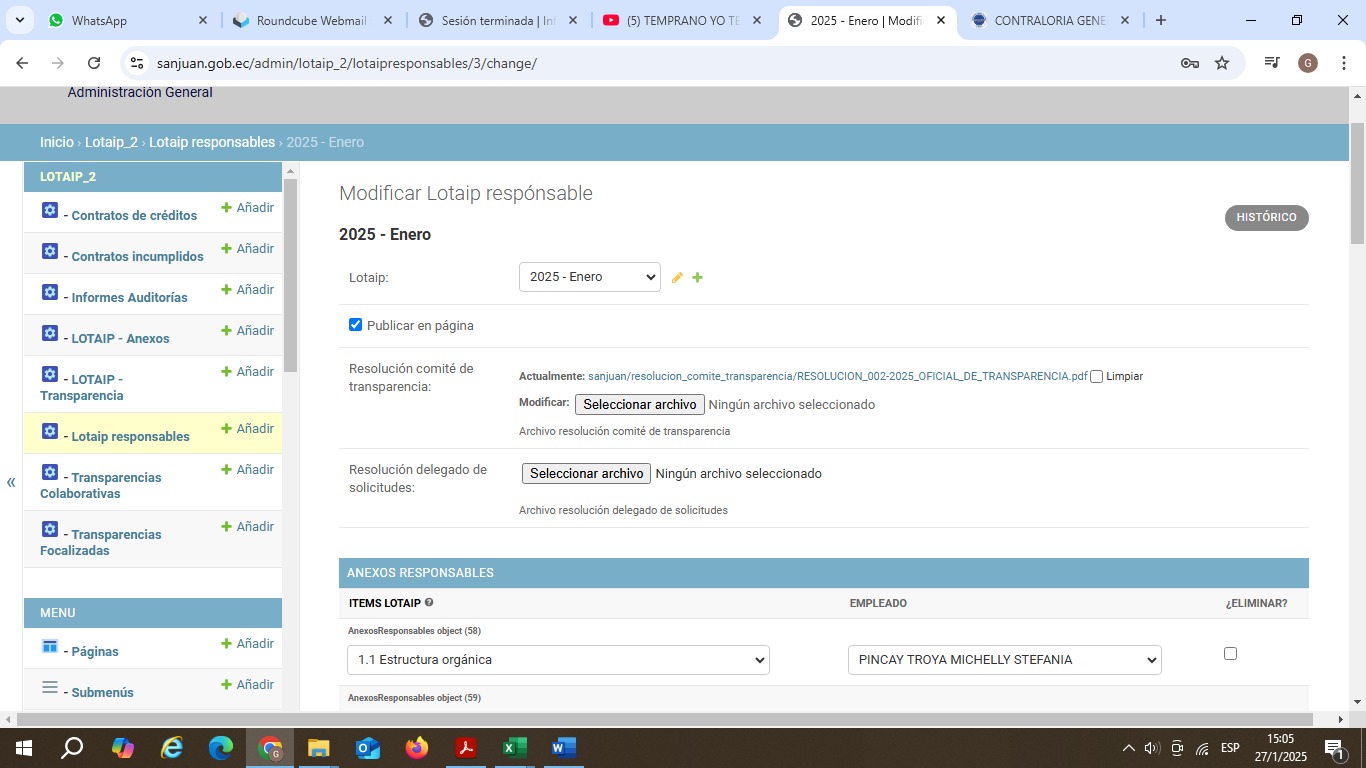
Task: Expand the 1.1 Estructura orgánica items dropdown
Action: (x=558, y=660)
